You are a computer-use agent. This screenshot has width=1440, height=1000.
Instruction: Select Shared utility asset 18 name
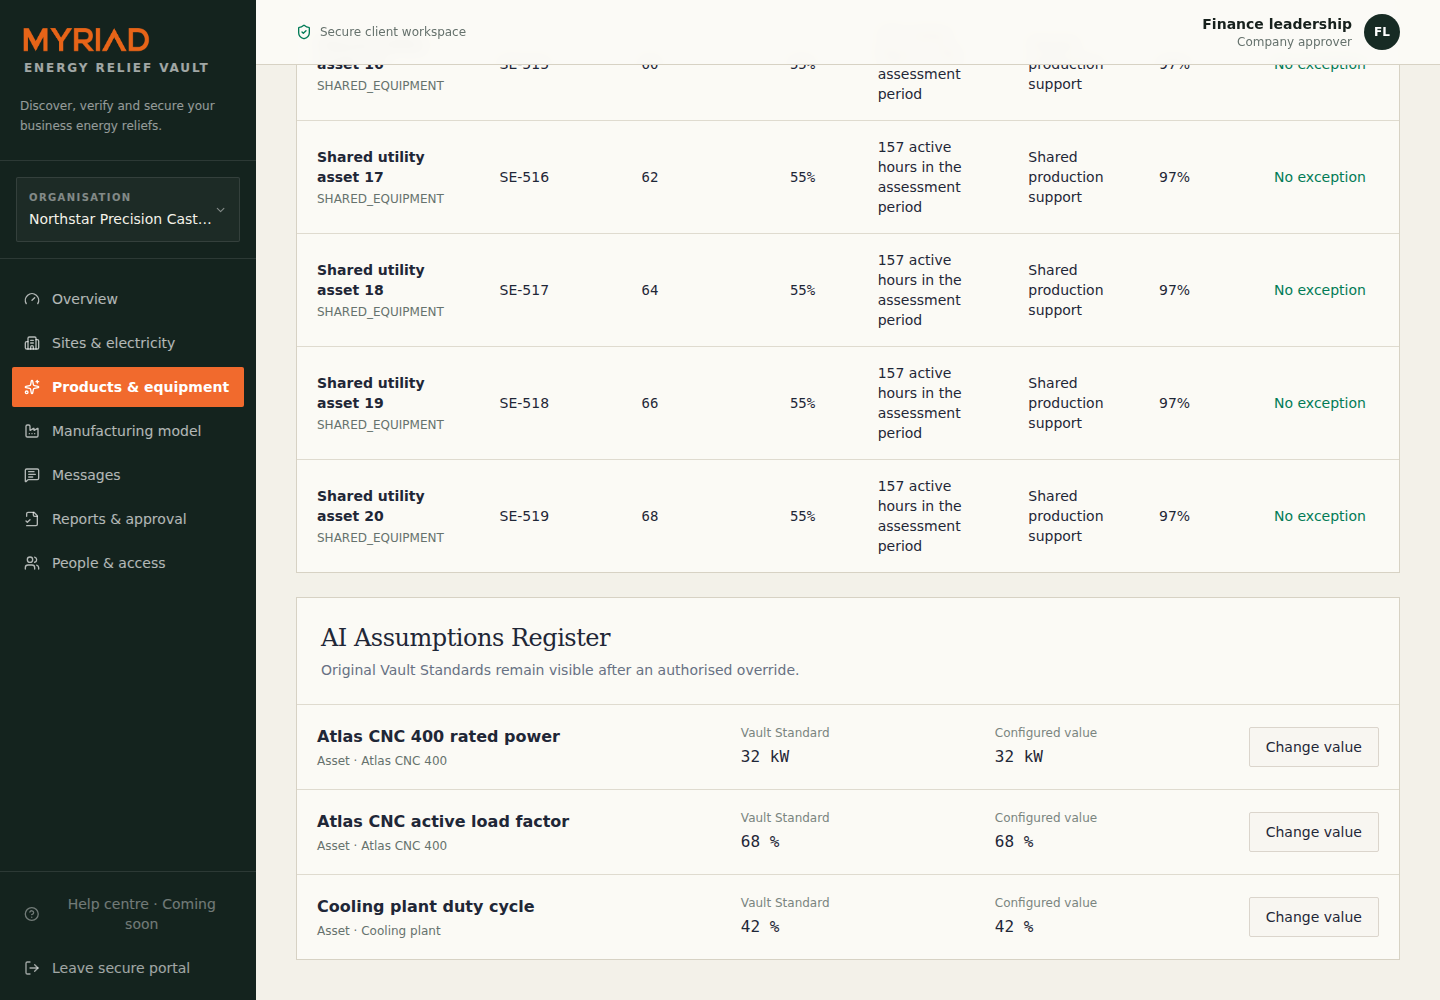click(x=371, y=280)
